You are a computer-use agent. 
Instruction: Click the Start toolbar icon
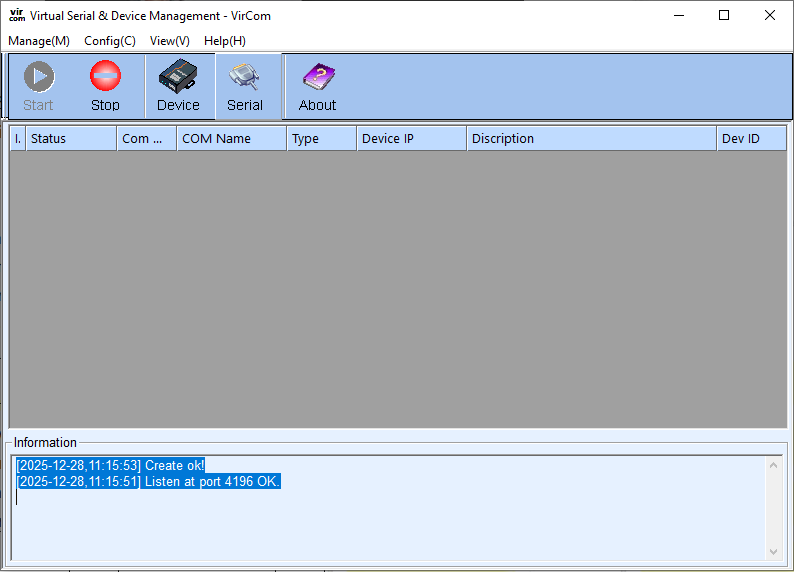39,77
